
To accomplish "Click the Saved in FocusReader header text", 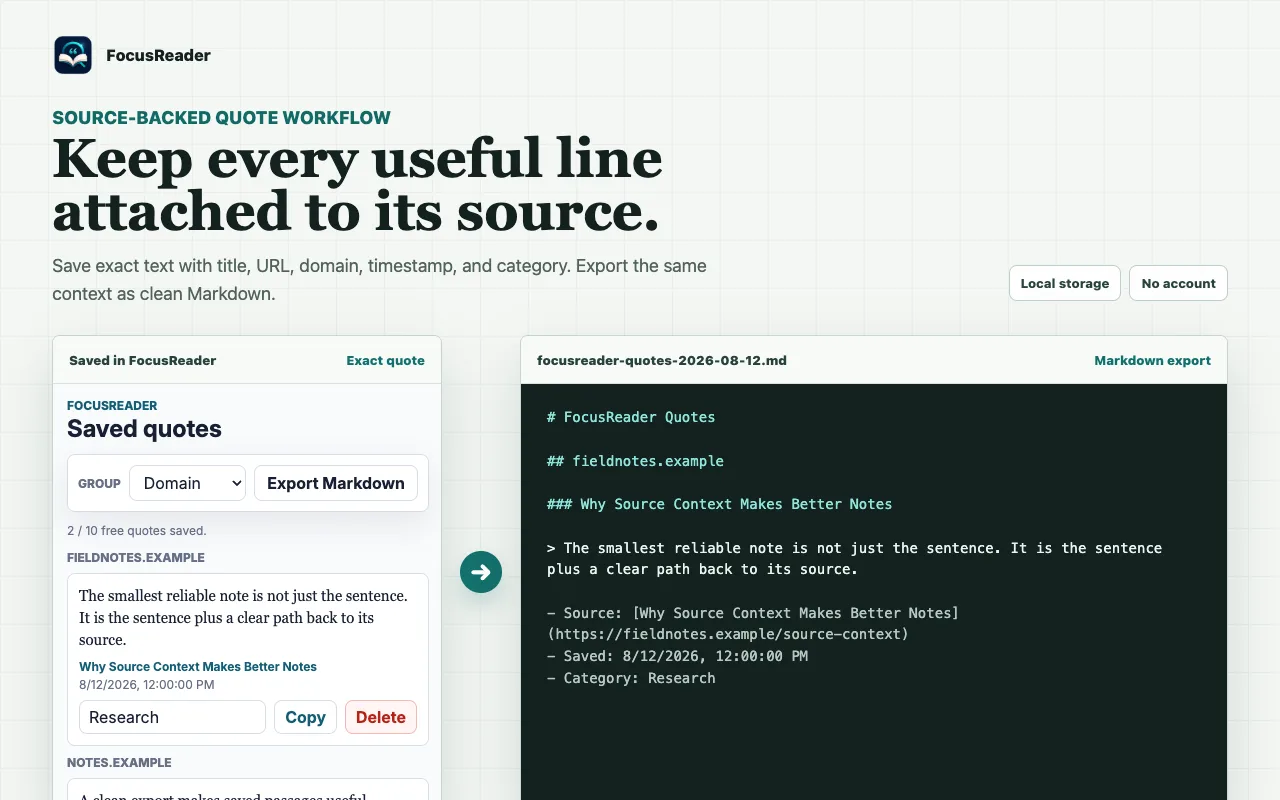I will coord(143,360).
